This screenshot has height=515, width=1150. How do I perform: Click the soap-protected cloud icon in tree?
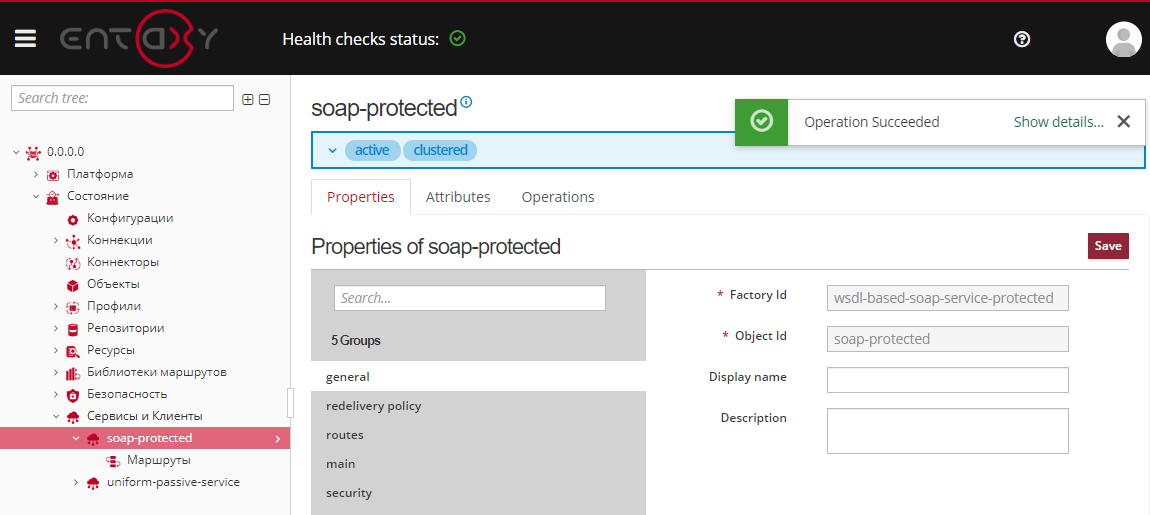coord(92,439)
